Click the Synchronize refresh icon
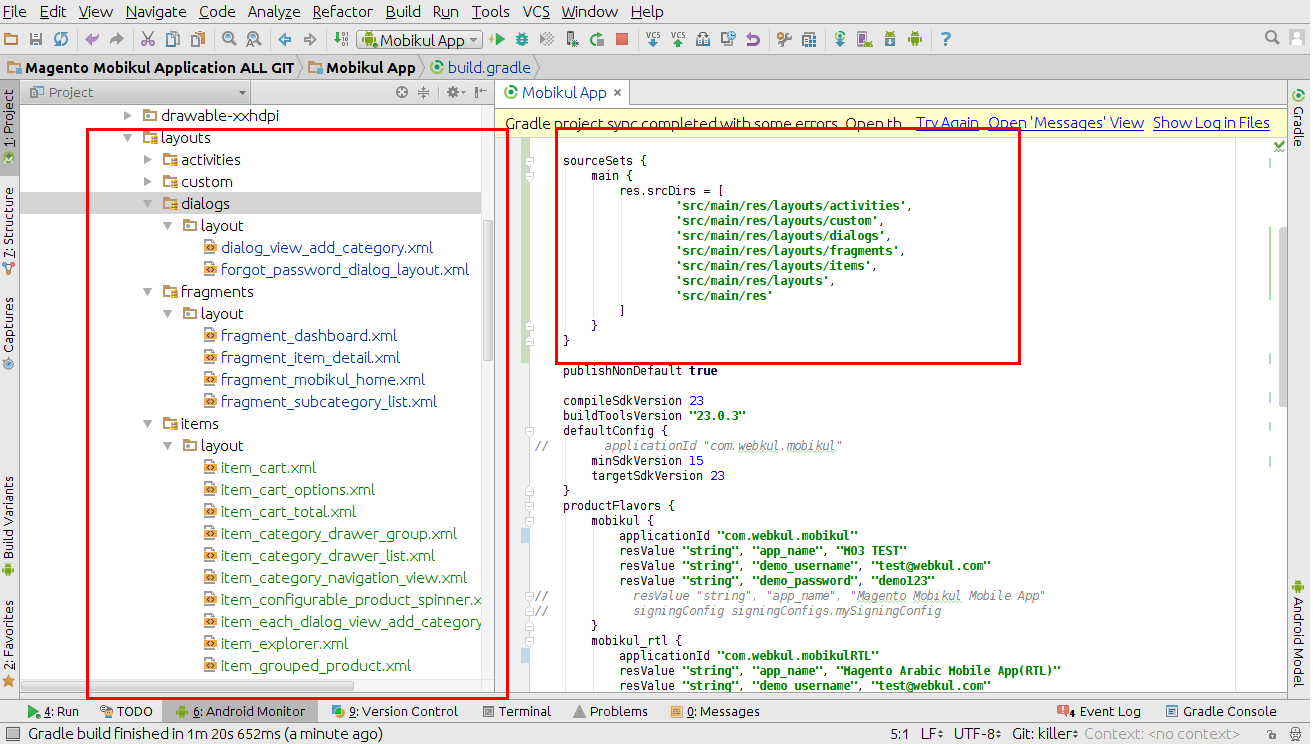 (x=61, y=39)
